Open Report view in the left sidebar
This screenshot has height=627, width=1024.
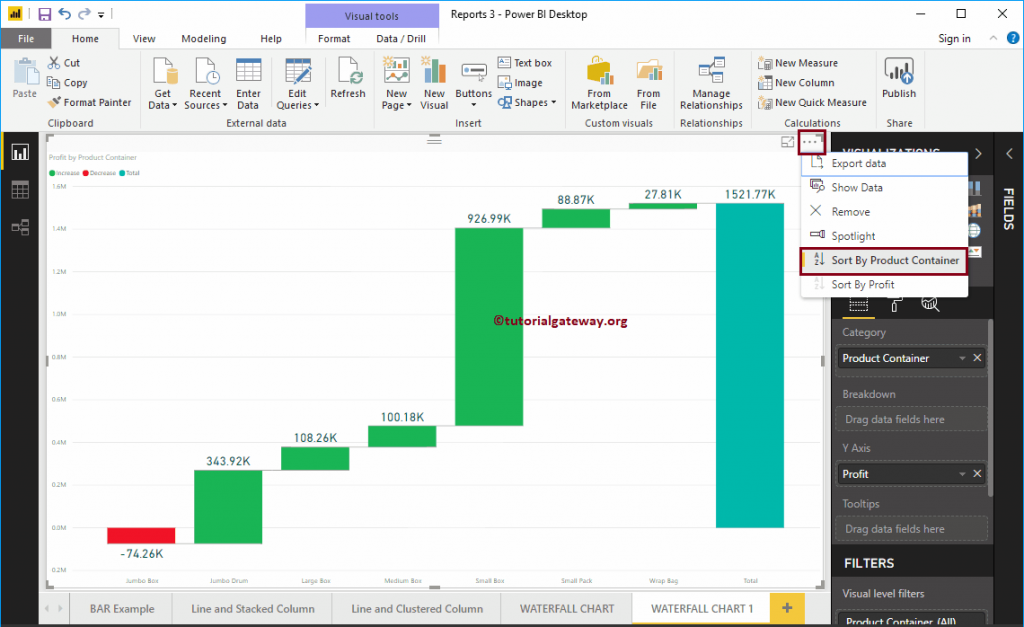(18, 151)
